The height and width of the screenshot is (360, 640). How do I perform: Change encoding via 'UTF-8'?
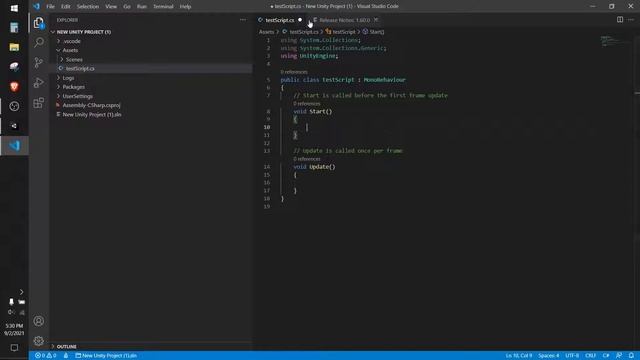(x=572, y=356)
